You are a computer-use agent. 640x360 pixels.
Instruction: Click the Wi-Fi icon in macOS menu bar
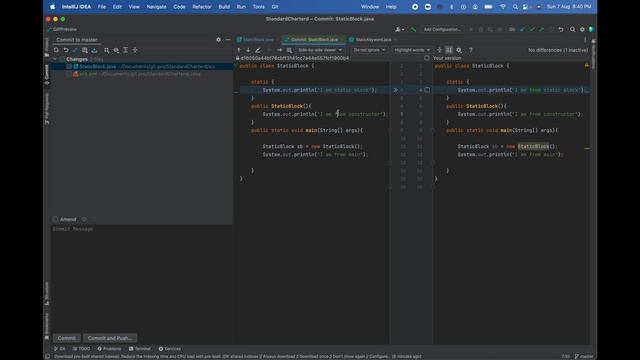tap(503, 7)
